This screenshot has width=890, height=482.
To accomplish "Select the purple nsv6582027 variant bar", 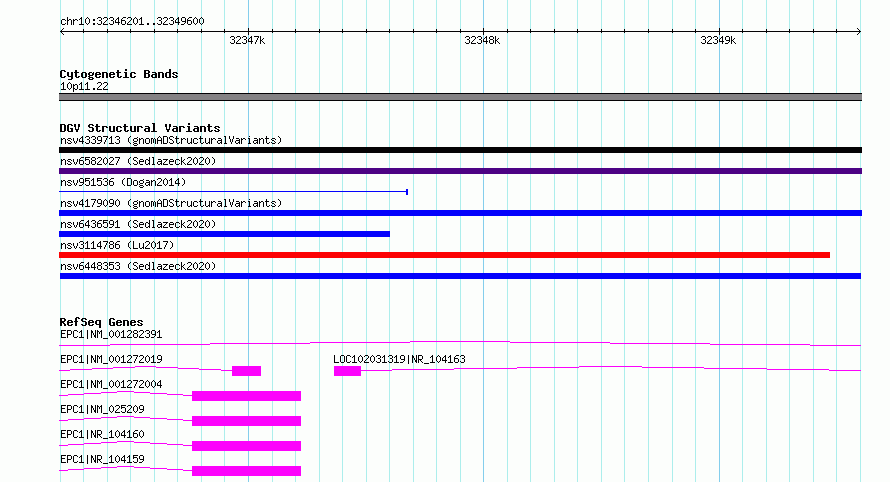I will point(460,171).
